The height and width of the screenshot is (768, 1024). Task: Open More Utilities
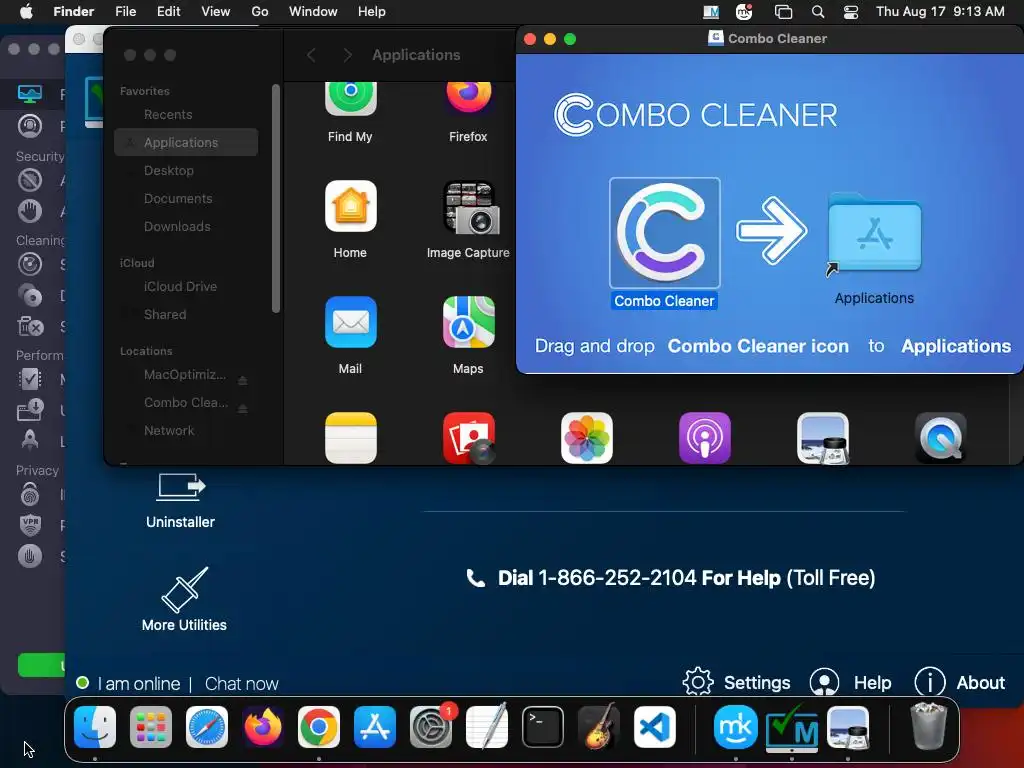(184, 599)
